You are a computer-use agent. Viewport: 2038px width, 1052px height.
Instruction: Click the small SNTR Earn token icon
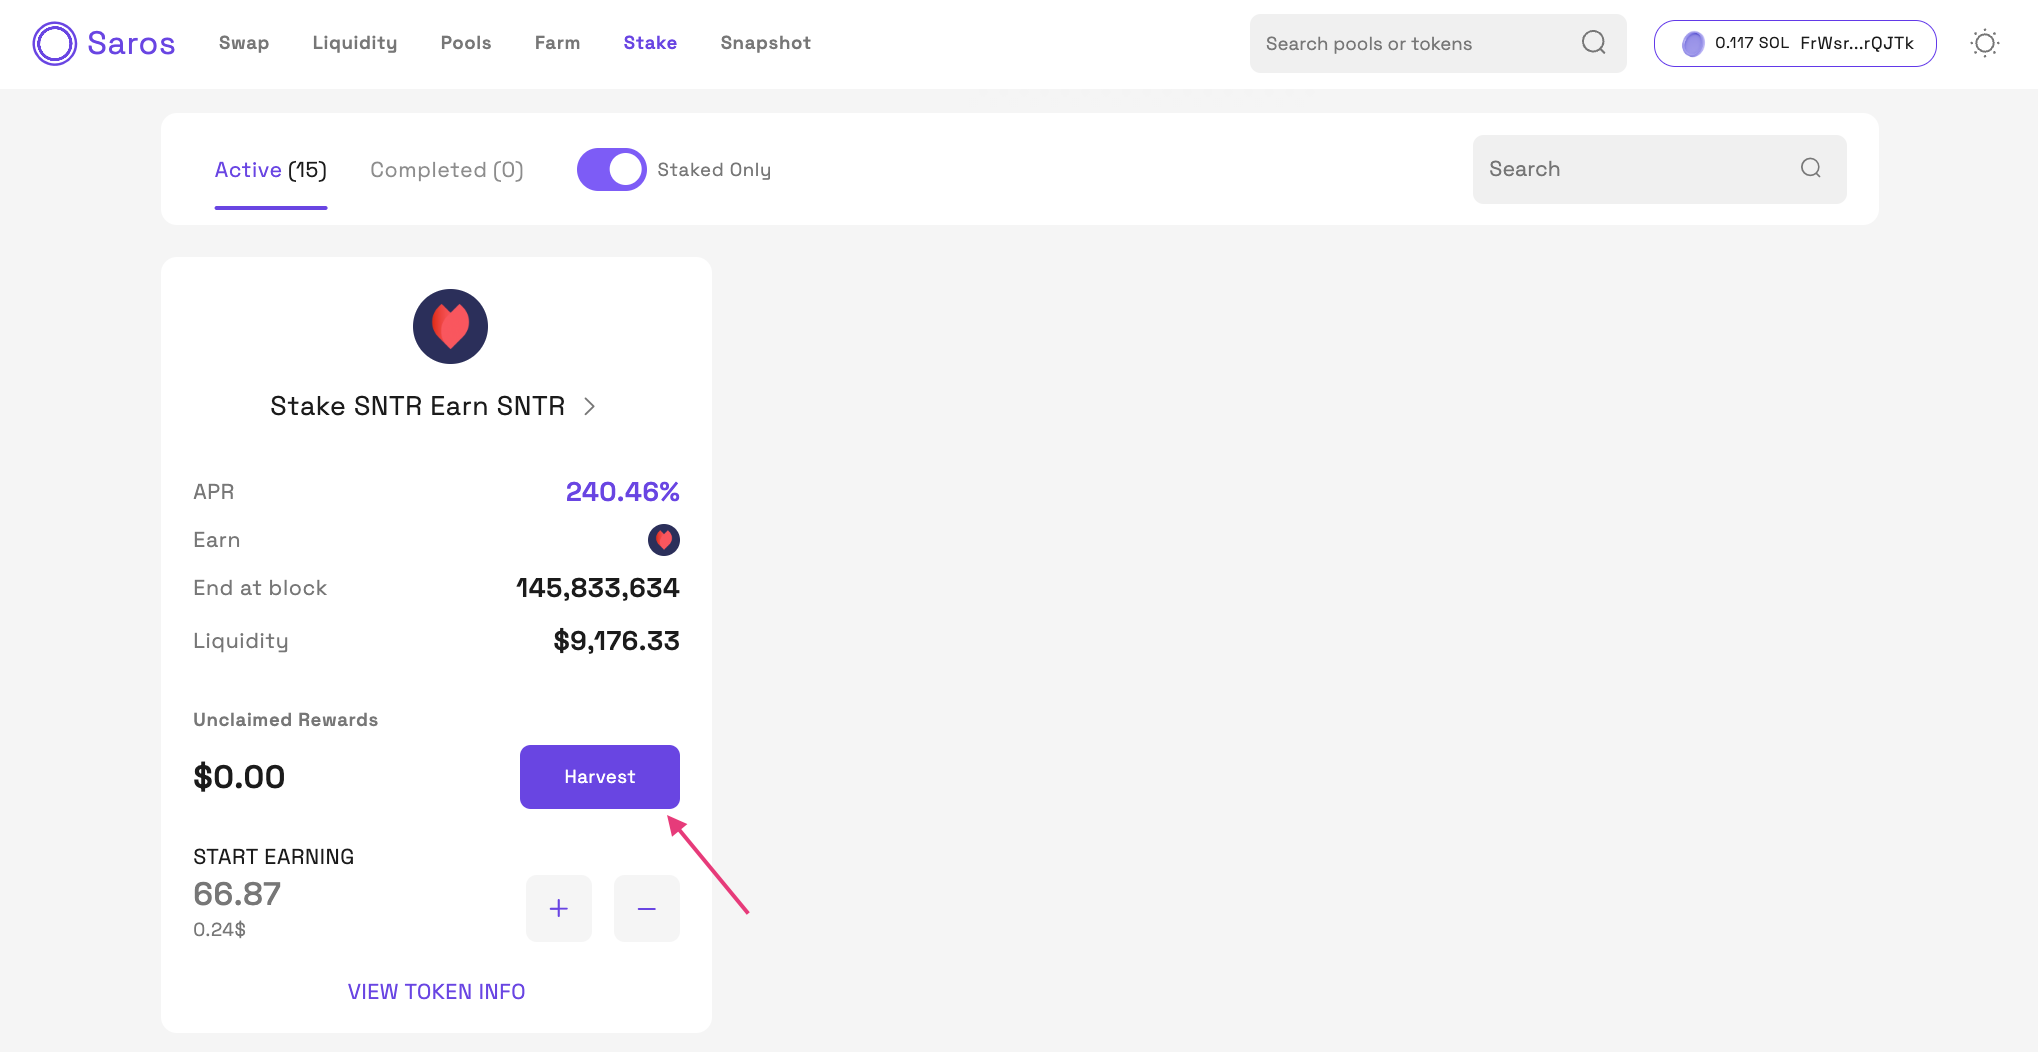663,540
